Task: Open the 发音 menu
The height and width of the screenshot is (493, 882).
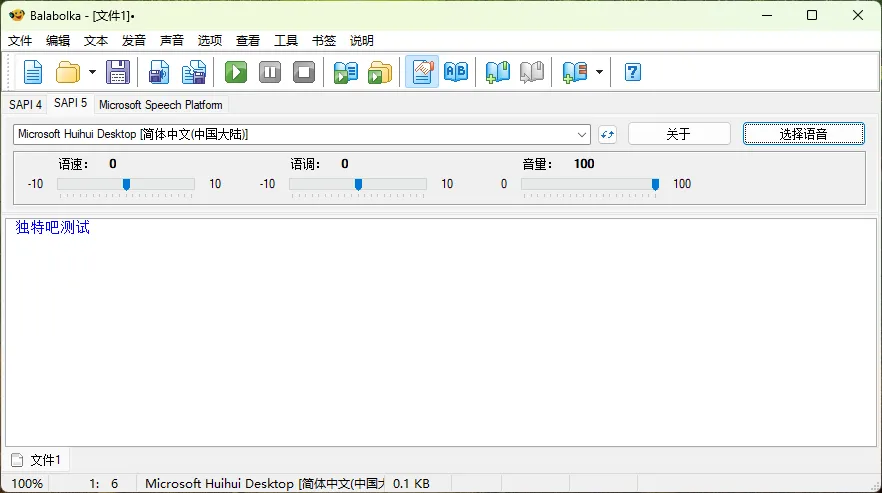Action: [134, 41]
